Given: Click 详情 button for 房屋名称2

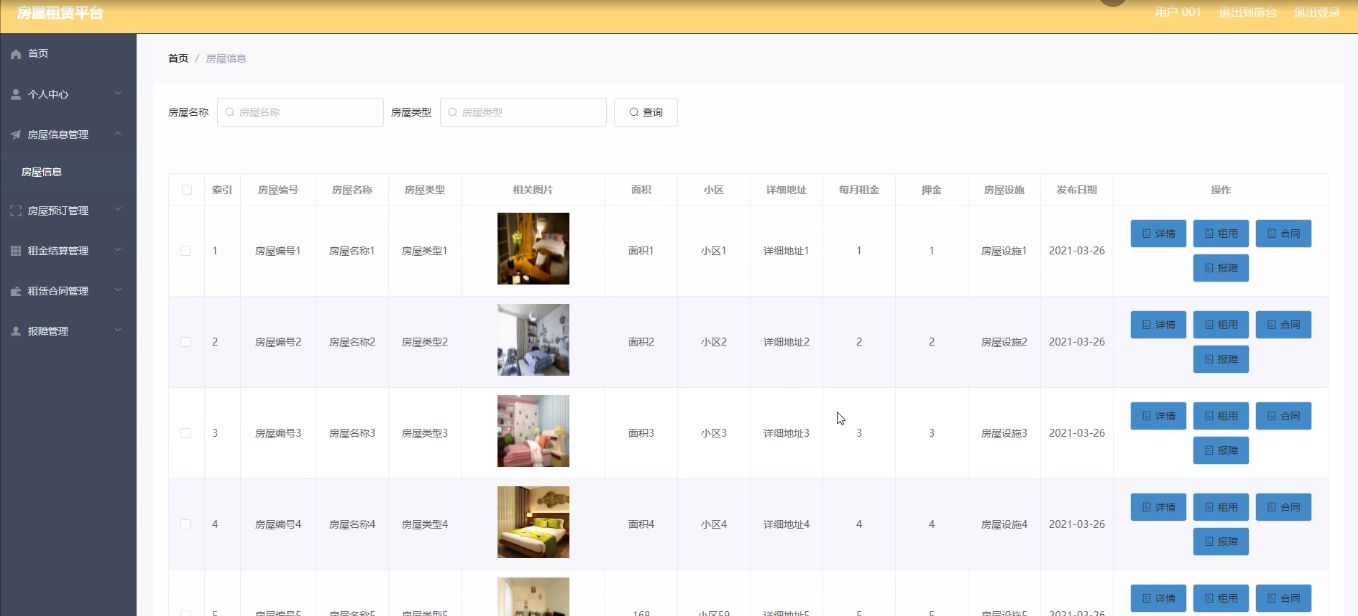Looking at the screenshot, I should [1158, 325].
